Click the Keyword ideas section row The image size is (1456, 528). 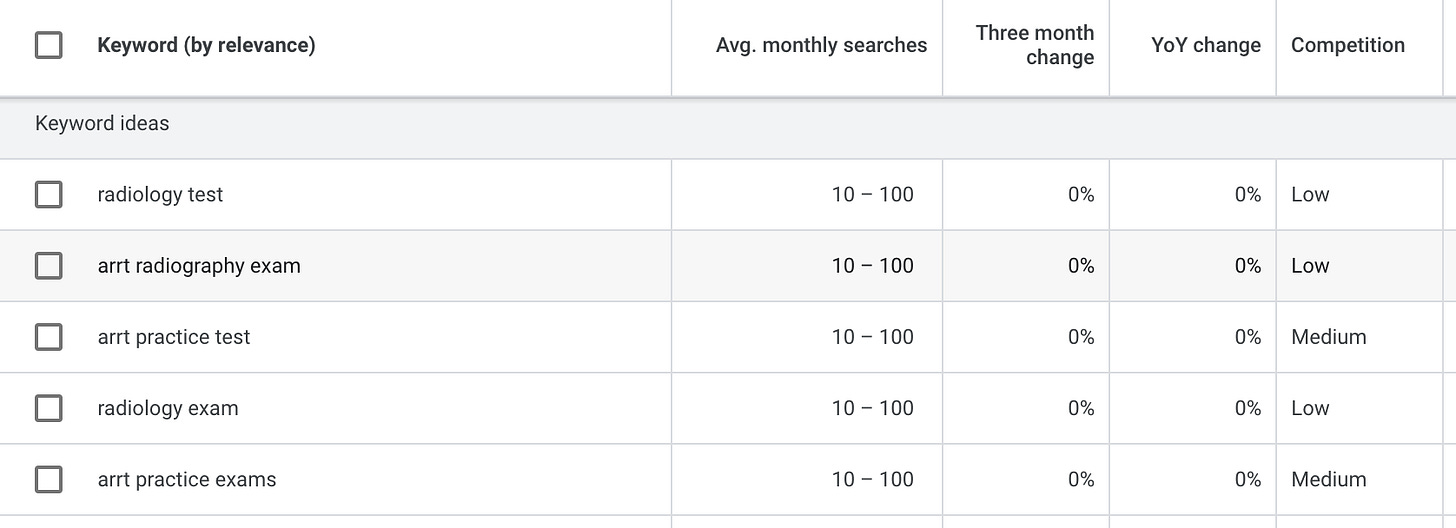click(102, 123)
